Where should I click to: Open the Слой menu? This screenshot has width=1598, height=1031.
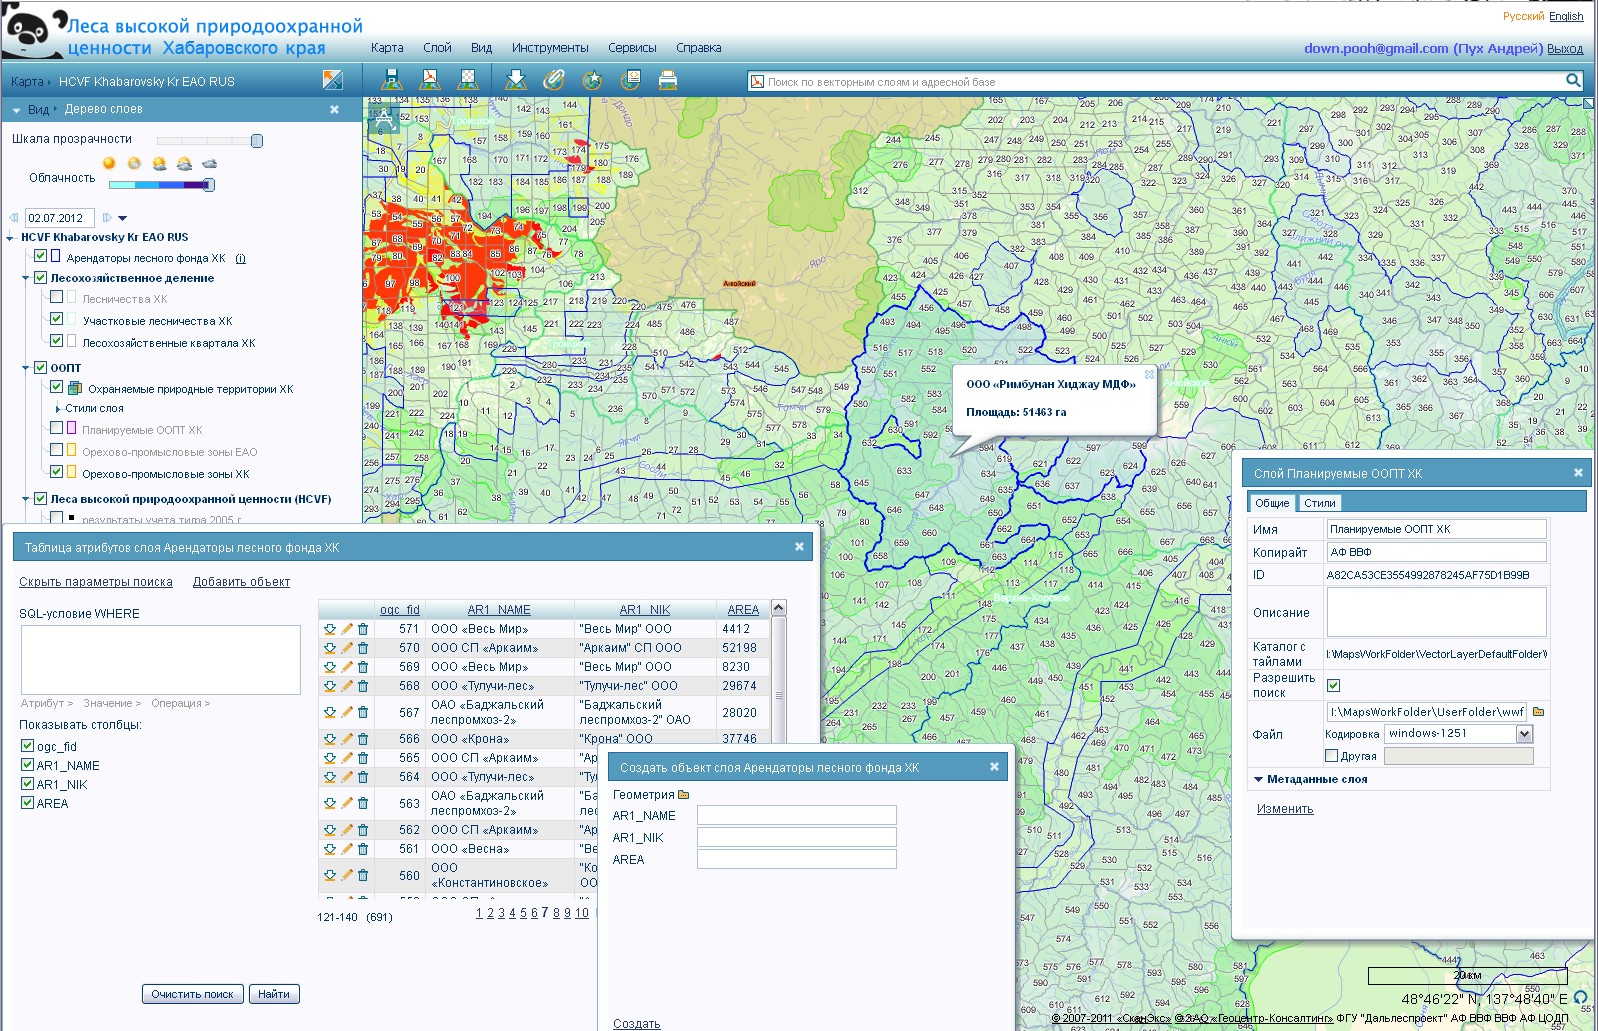click(437, 48)
